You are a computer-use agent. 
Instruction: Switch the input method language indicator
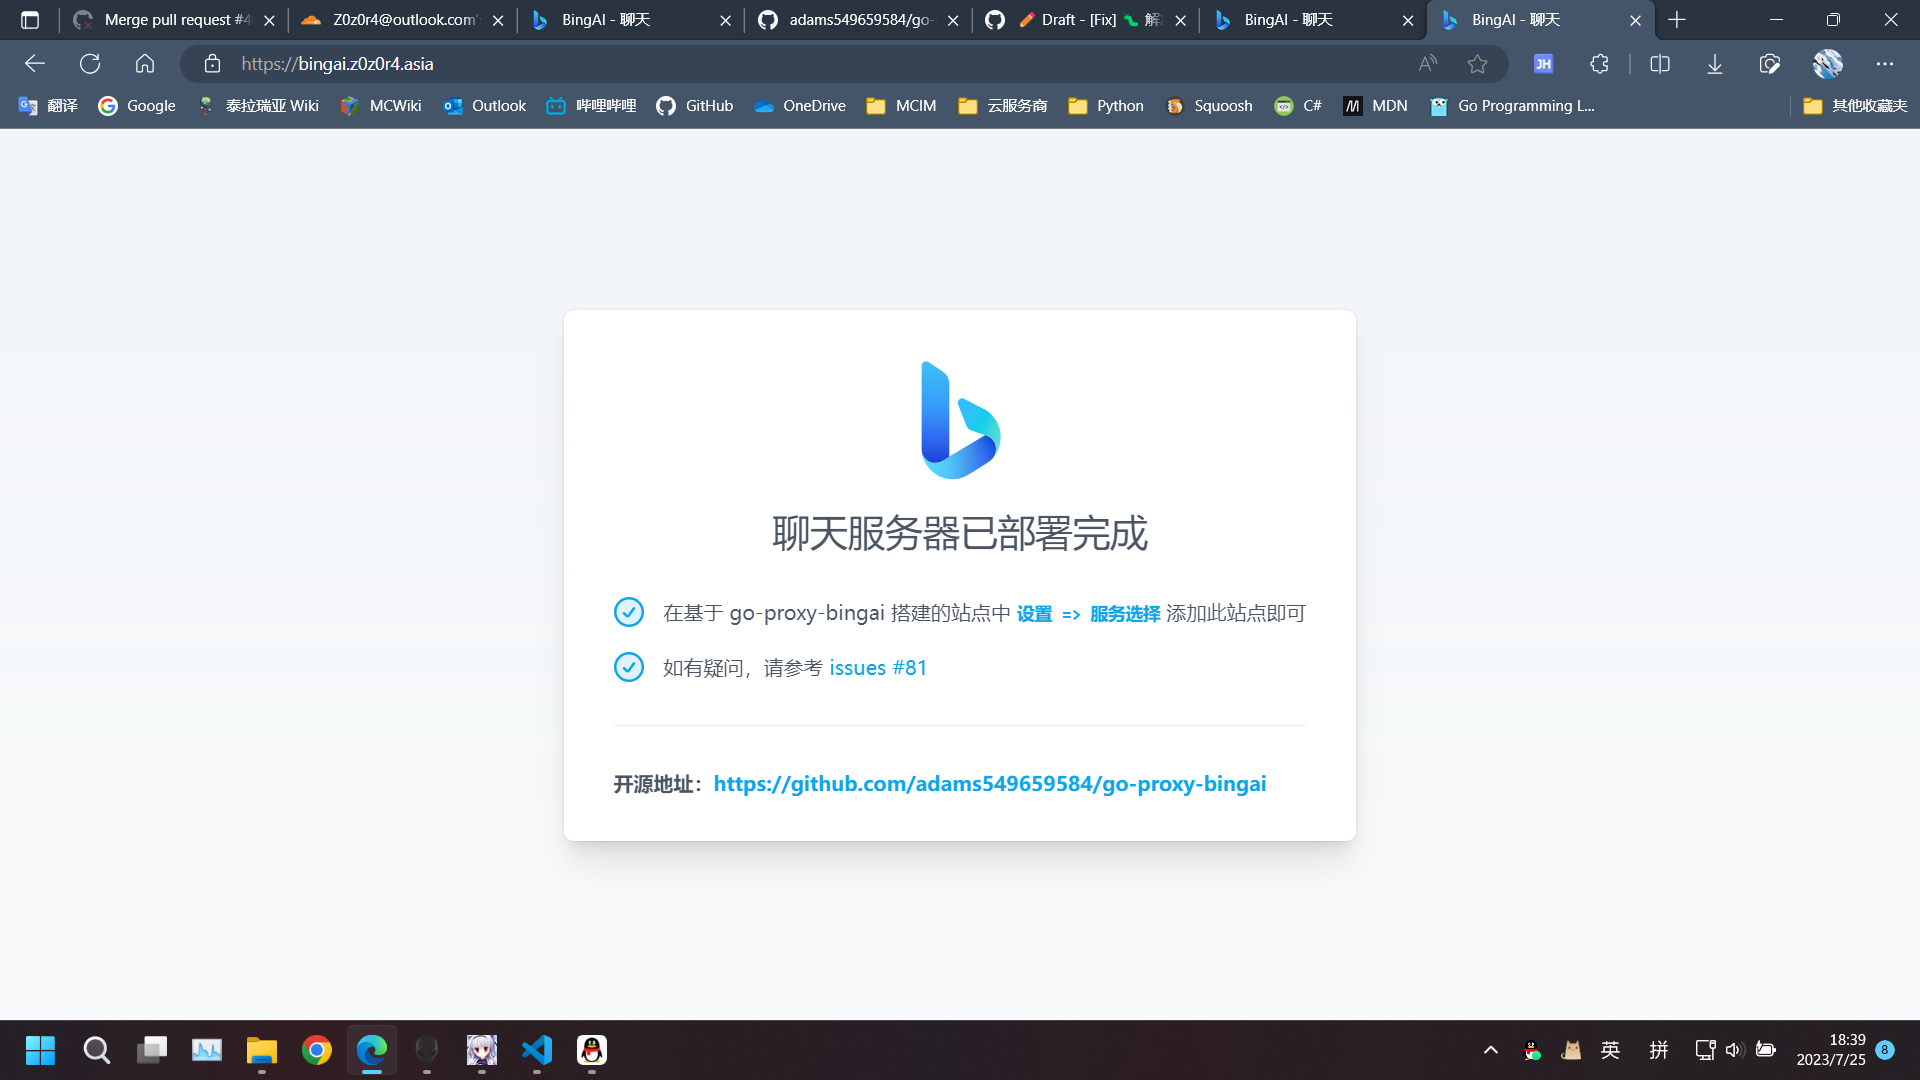[x=1610, y=1050]
